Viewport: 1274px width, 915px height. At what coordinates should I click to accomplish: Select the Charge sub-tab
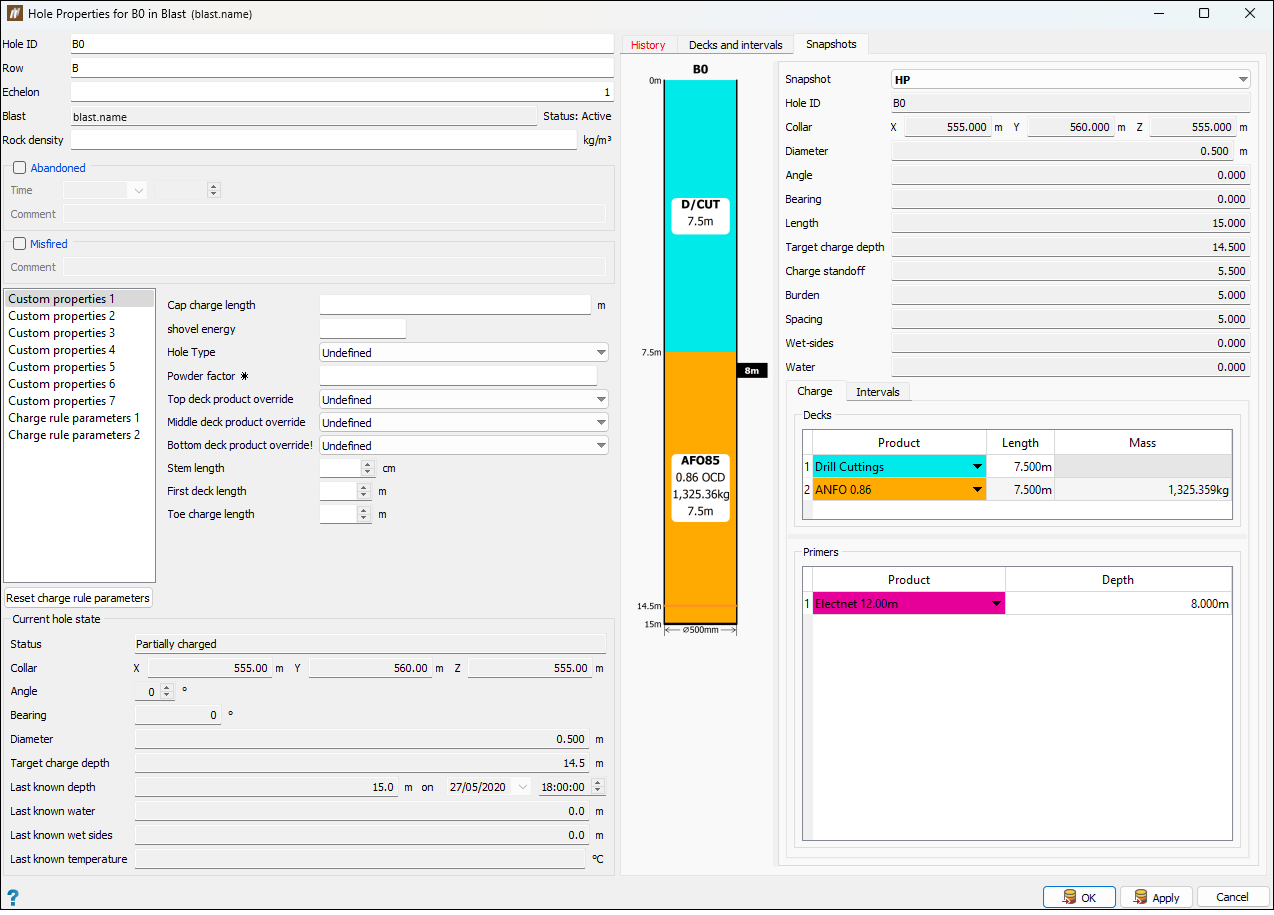pos(815,391)
